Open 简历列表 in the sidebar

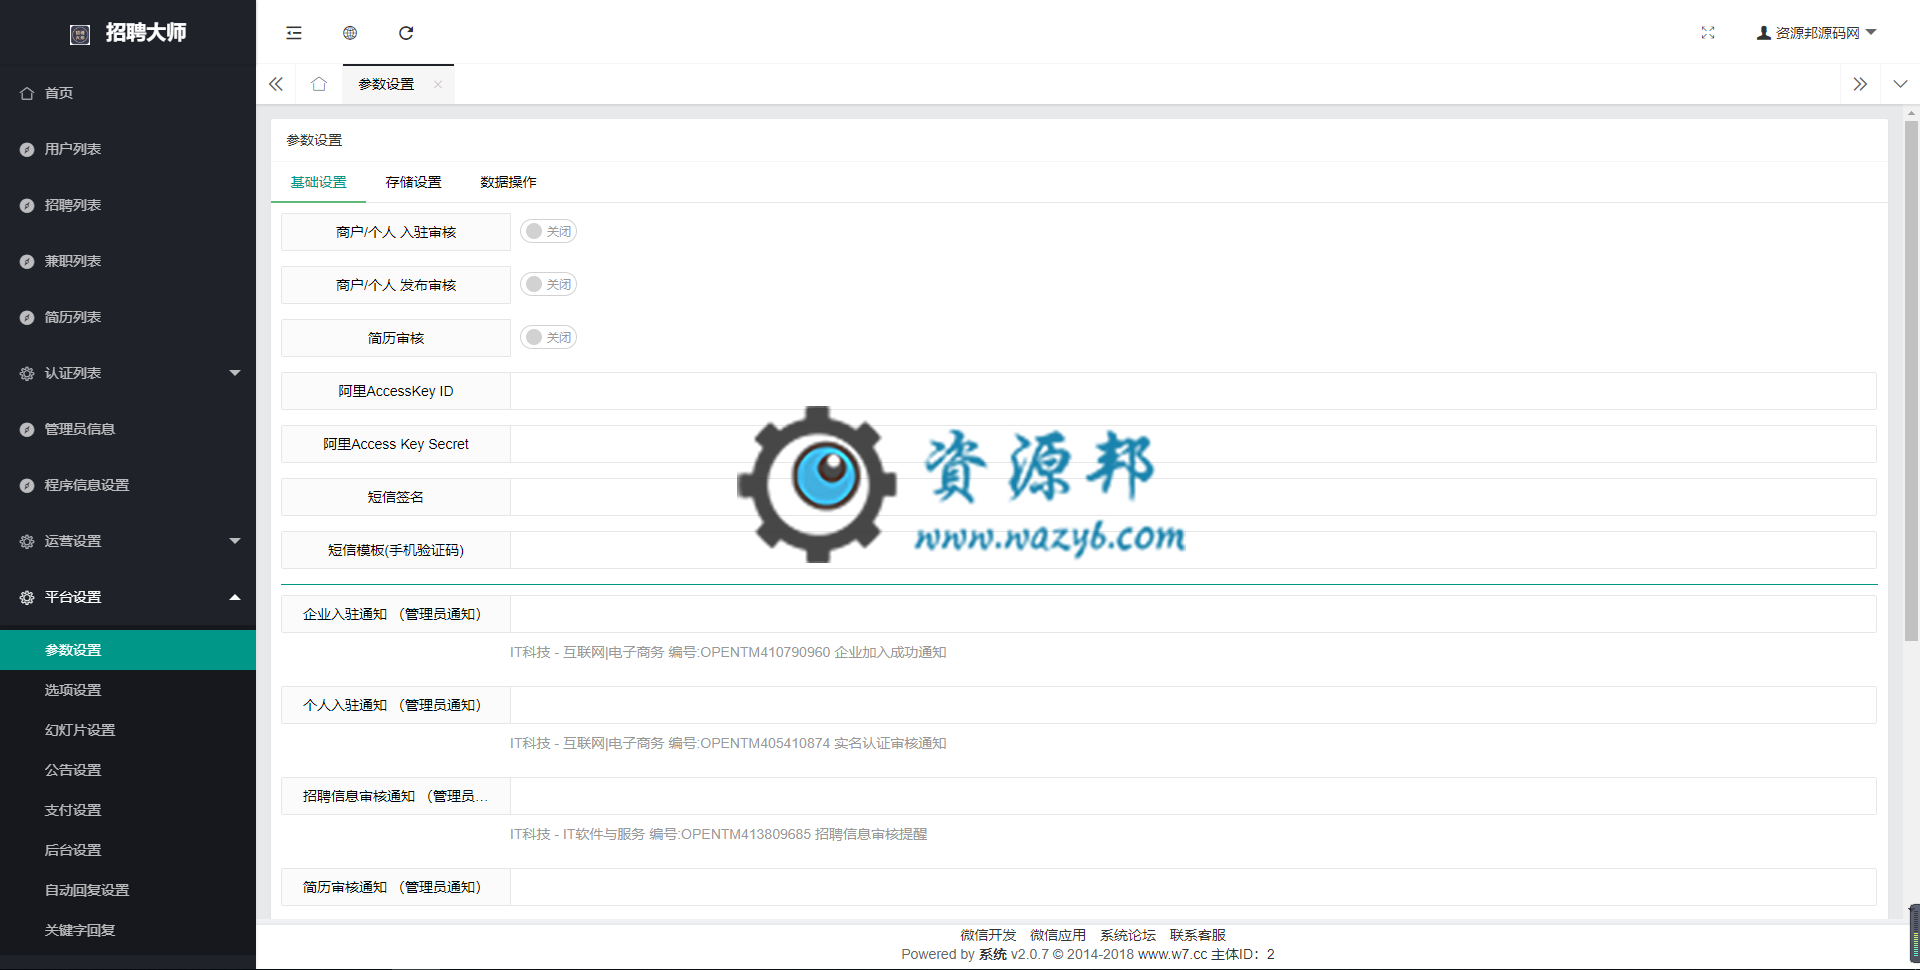point(128,317)
